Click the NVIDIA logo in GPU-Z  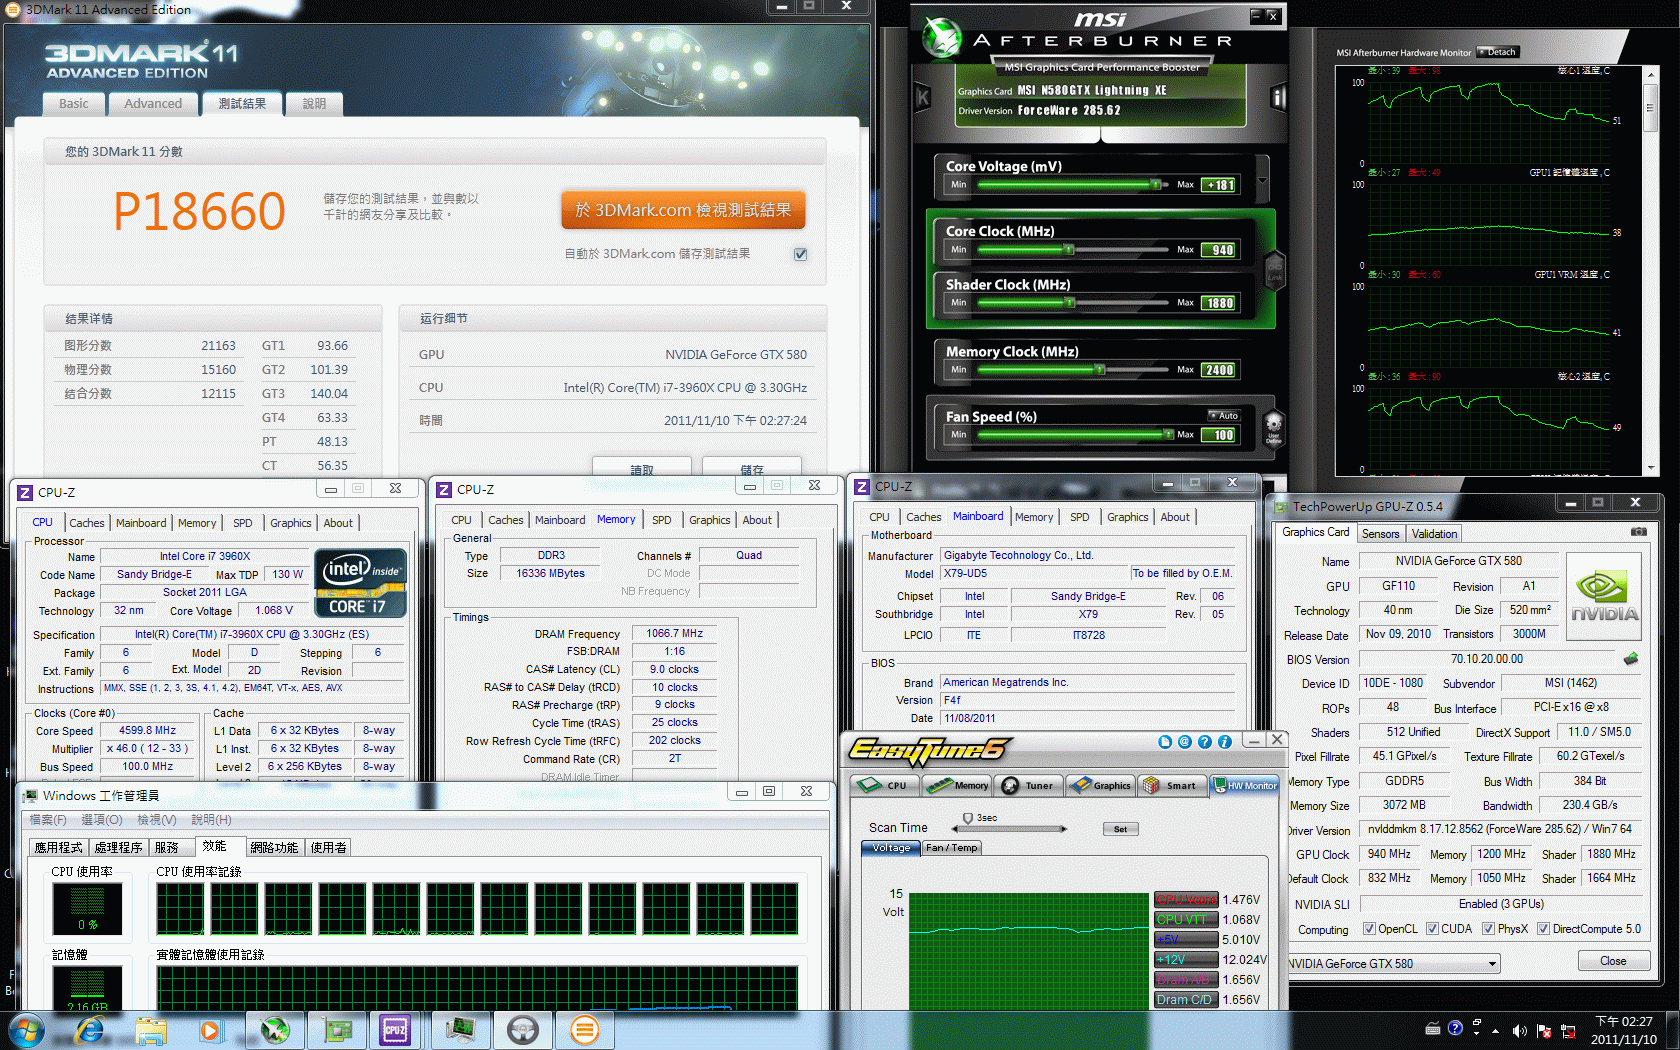(1604, 597)
